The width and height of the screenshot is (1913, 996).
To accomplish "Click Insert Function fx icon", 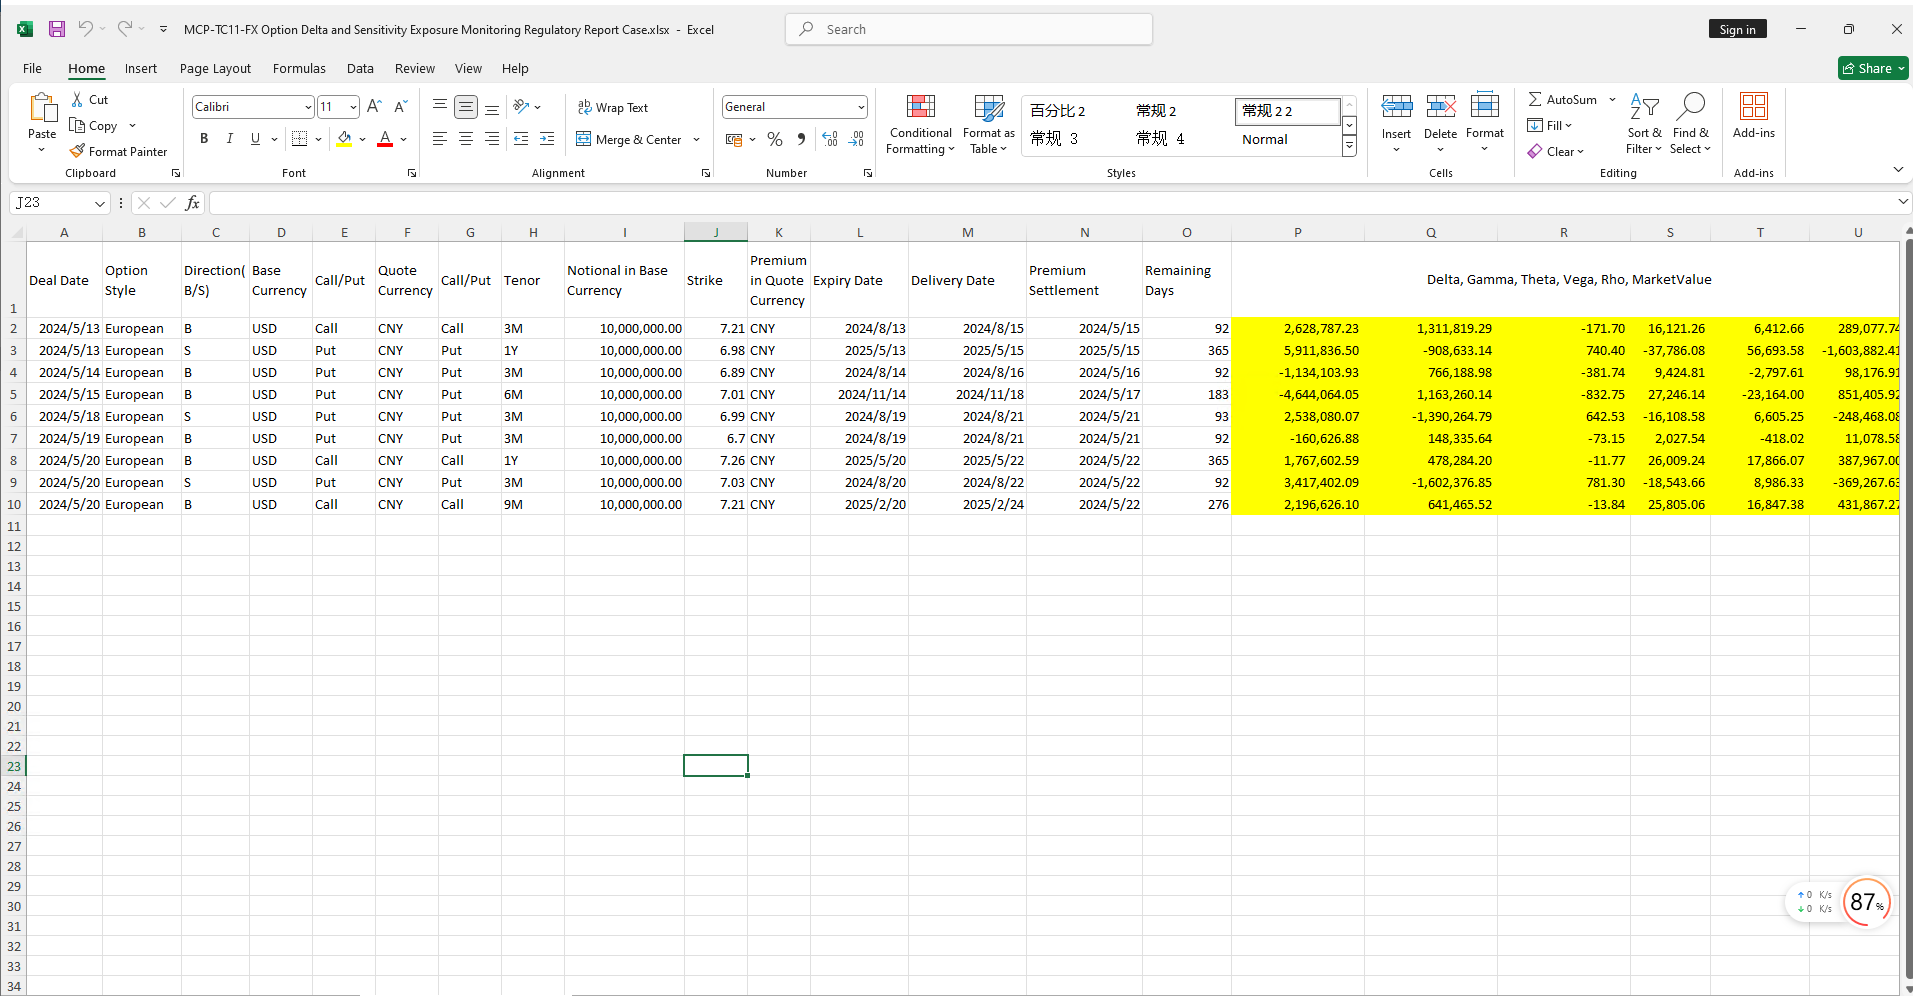I will 193,203.
